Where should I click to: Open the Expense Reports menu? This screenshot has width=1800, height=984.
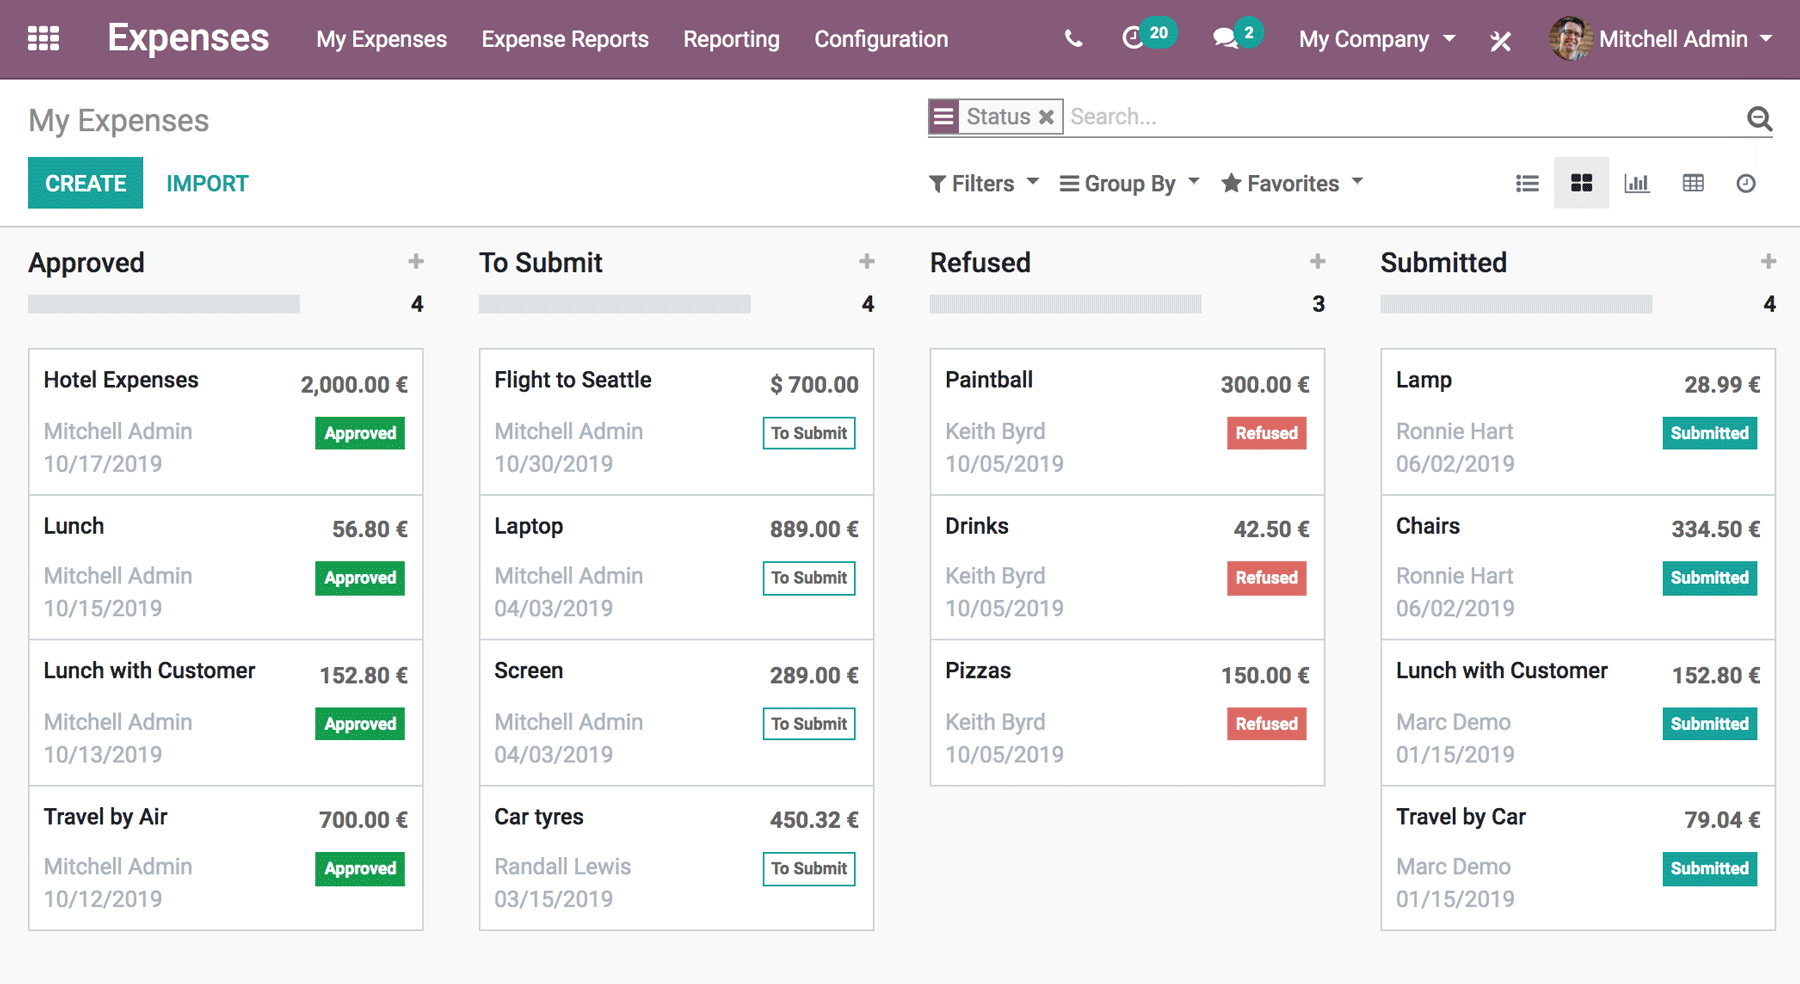point(565,39)
